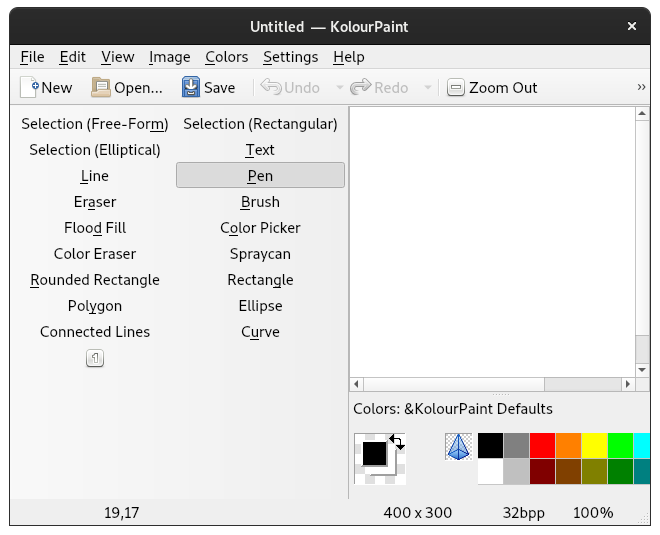Screen dimensions: 660x535
Task: Toggle the Pen tool
Action: point(260,175)
